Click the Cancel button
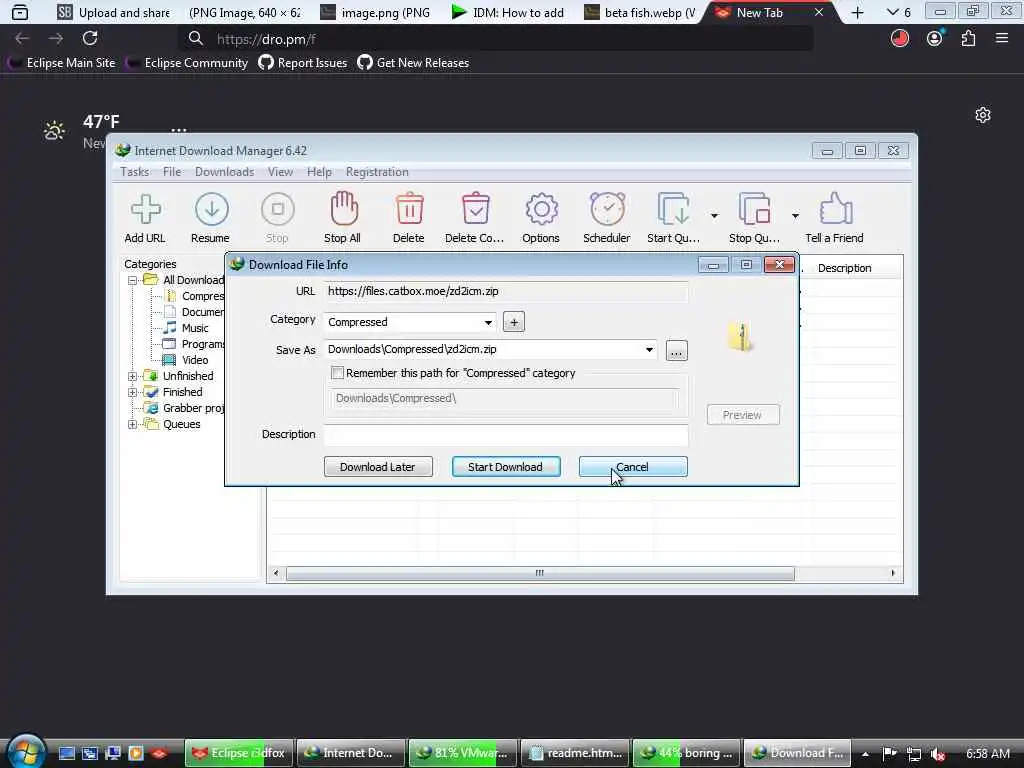 (x=633, y=467)
